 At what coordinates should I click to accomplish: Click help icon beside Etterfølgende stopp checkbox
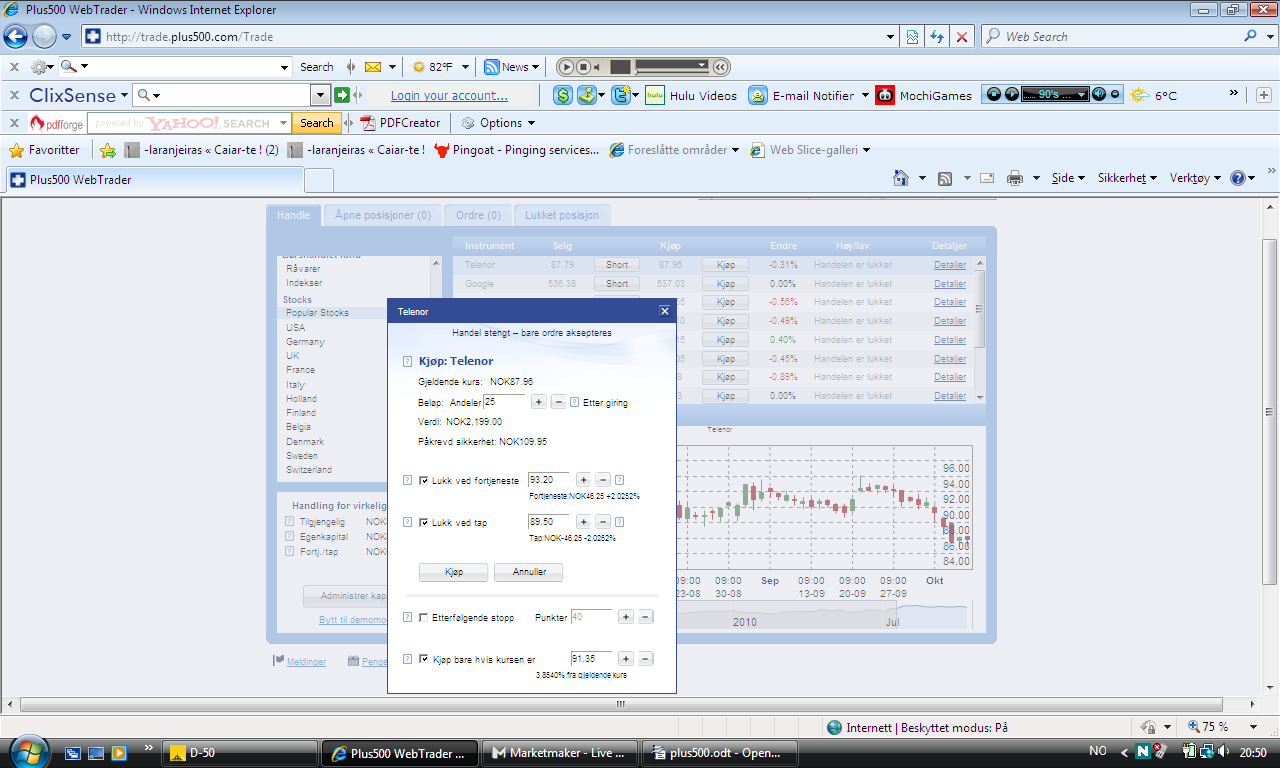[407, 617]
